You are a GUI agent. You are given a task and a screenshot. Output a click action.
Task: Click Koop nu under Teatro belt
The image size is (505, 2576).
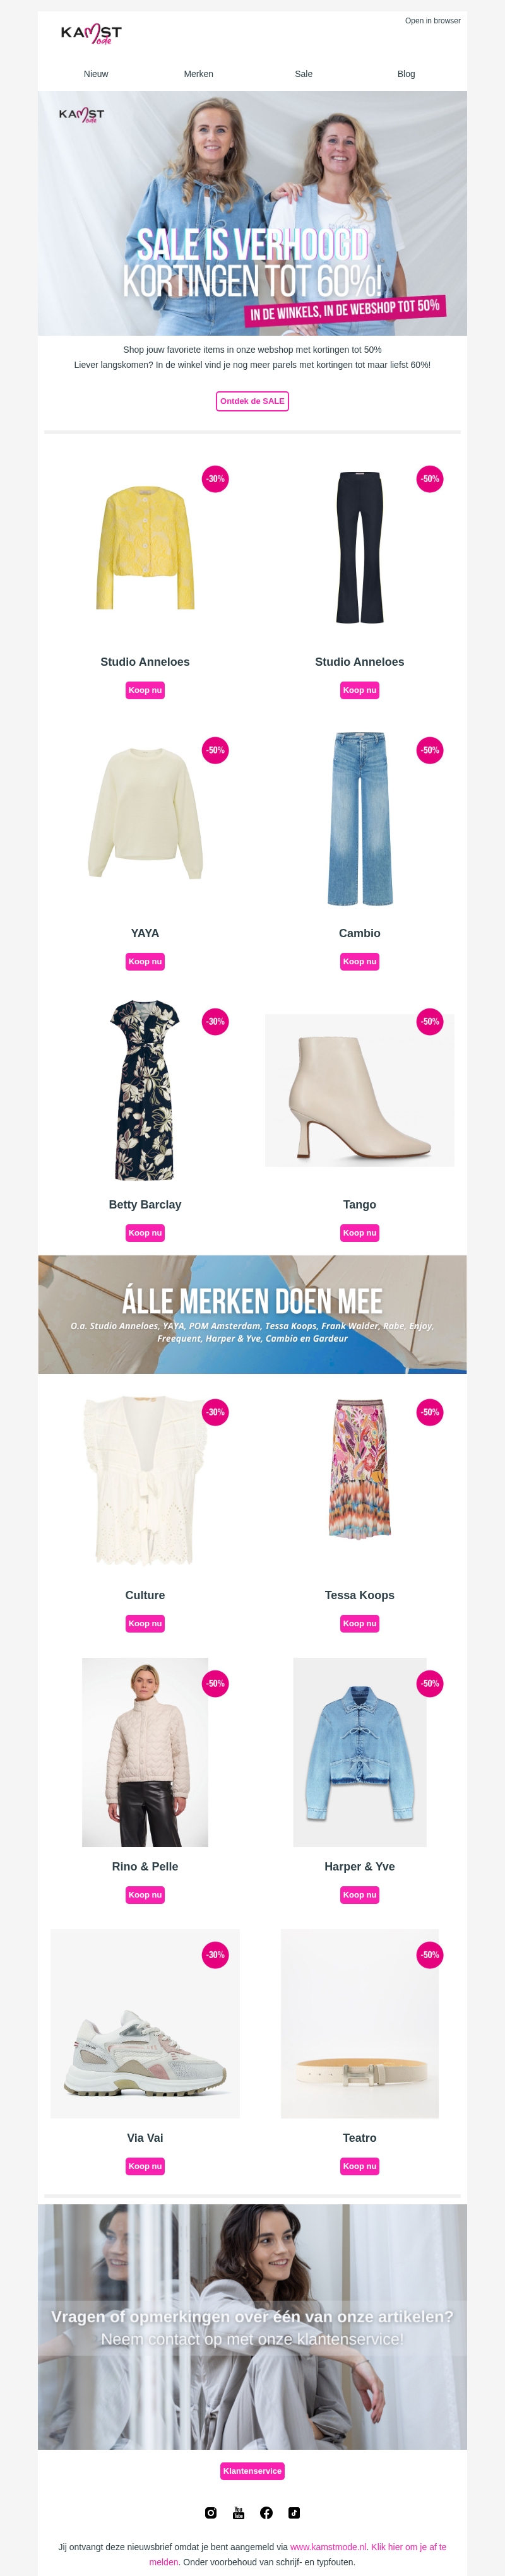(360, 2166)
